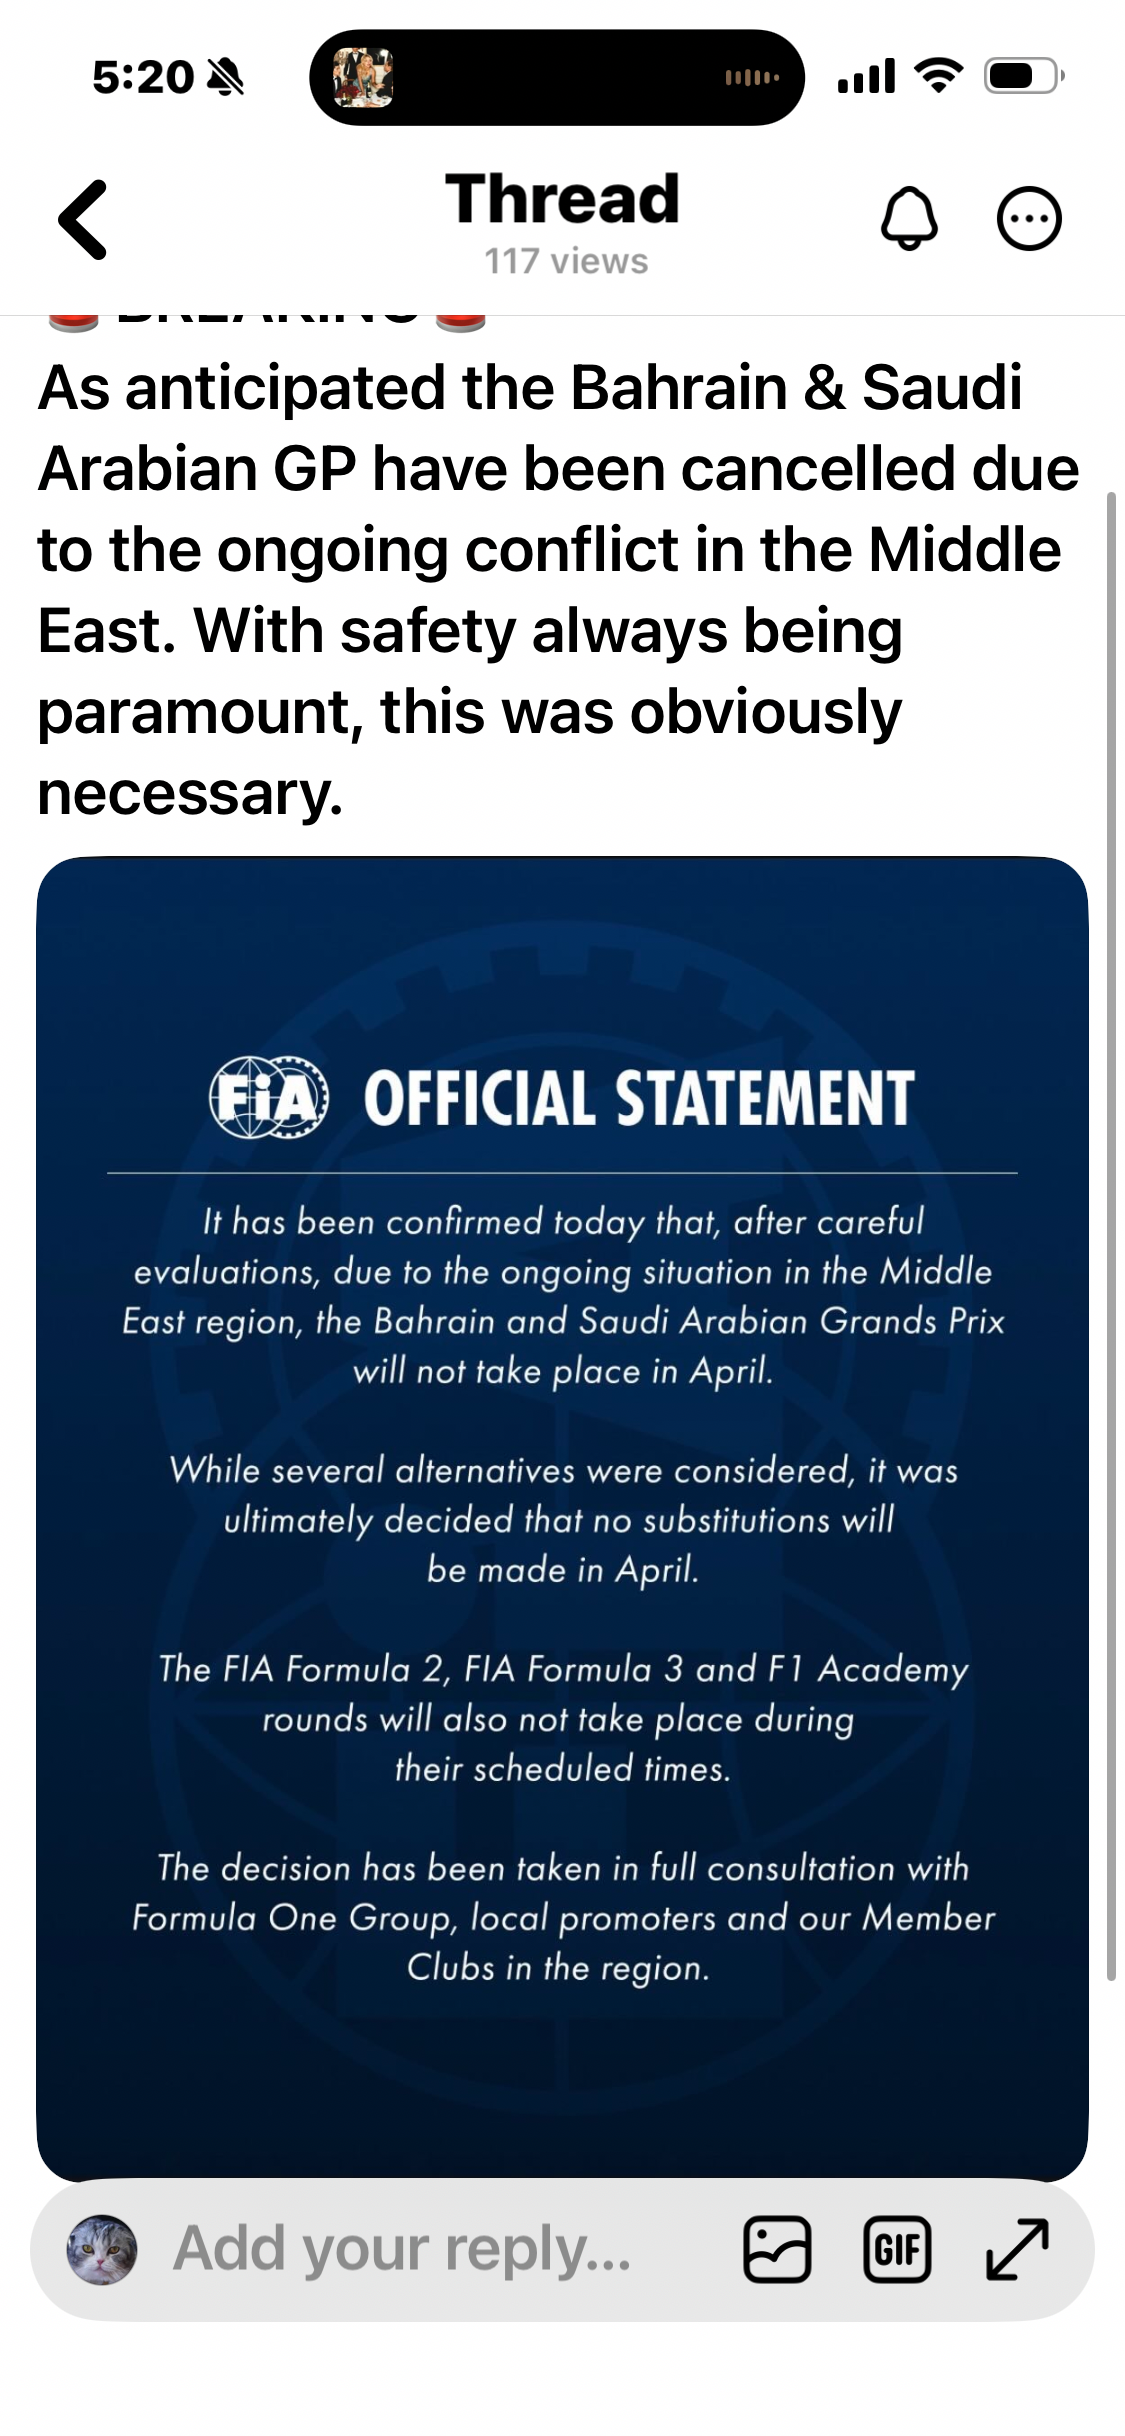Open the GIF picker
The height and width of the screenshot is (2436, 1125).
897,2250
